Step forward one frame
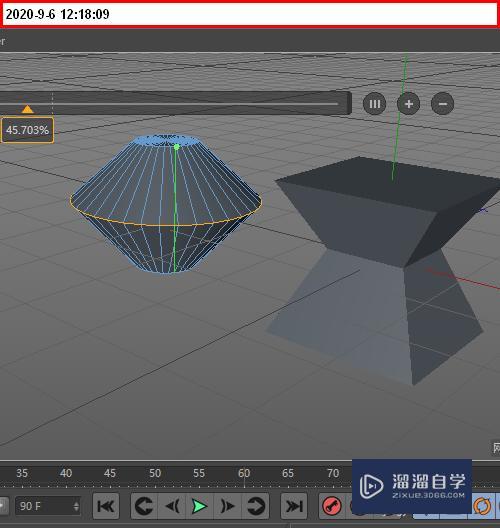Viewport: 500px width, 528px height. click(x=227, y=506)
